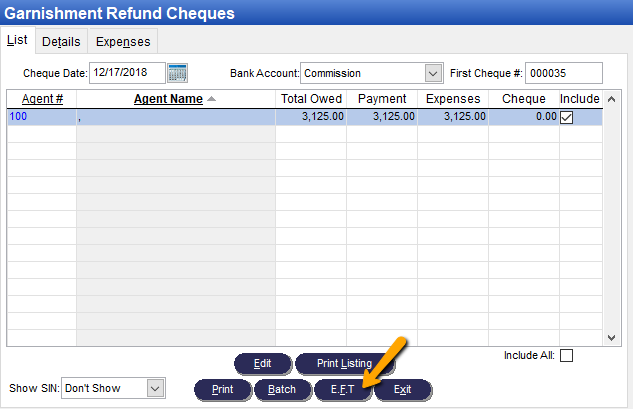Click the Print button

tap(222, 389)
